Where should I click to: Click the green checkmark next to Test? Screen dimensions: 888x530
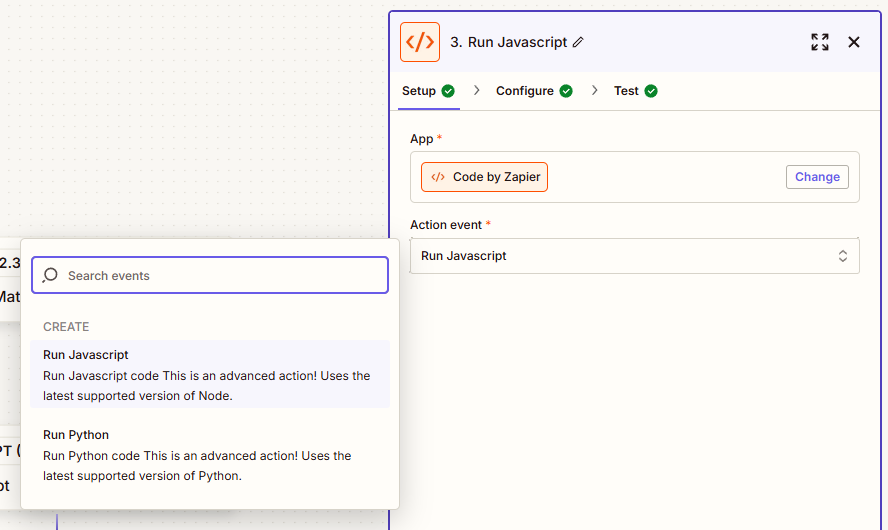(651, 91)
